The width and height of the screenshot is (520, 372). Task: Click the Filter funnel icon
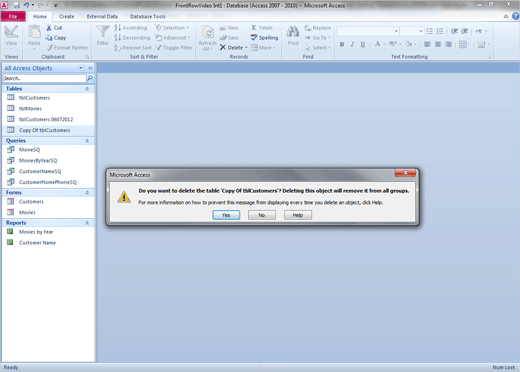coord(103,32)
